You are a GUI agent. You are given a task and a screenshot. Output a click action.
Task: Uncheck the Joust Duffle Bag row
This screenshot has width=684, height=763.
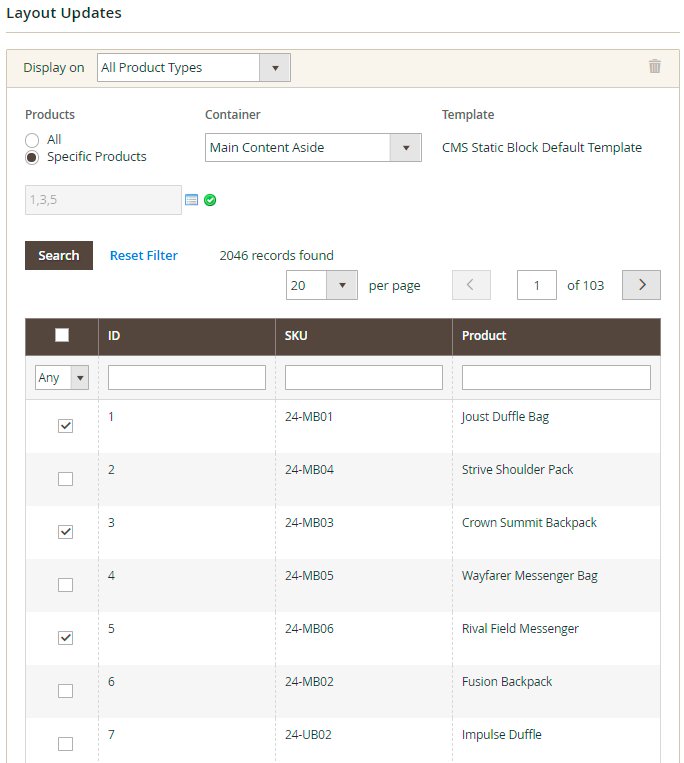click(65, 426)
